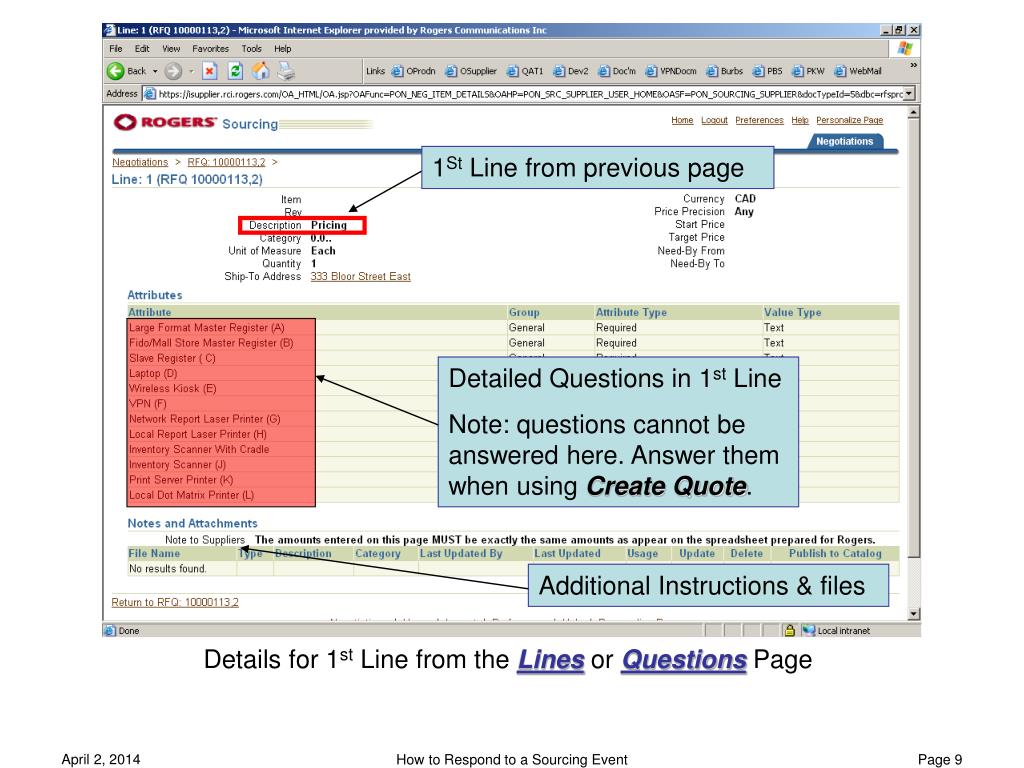Viewport: 1024px width, 768px height.
Task: Click the Slave Register (C) attribute
Action: (x=172, y=358)
